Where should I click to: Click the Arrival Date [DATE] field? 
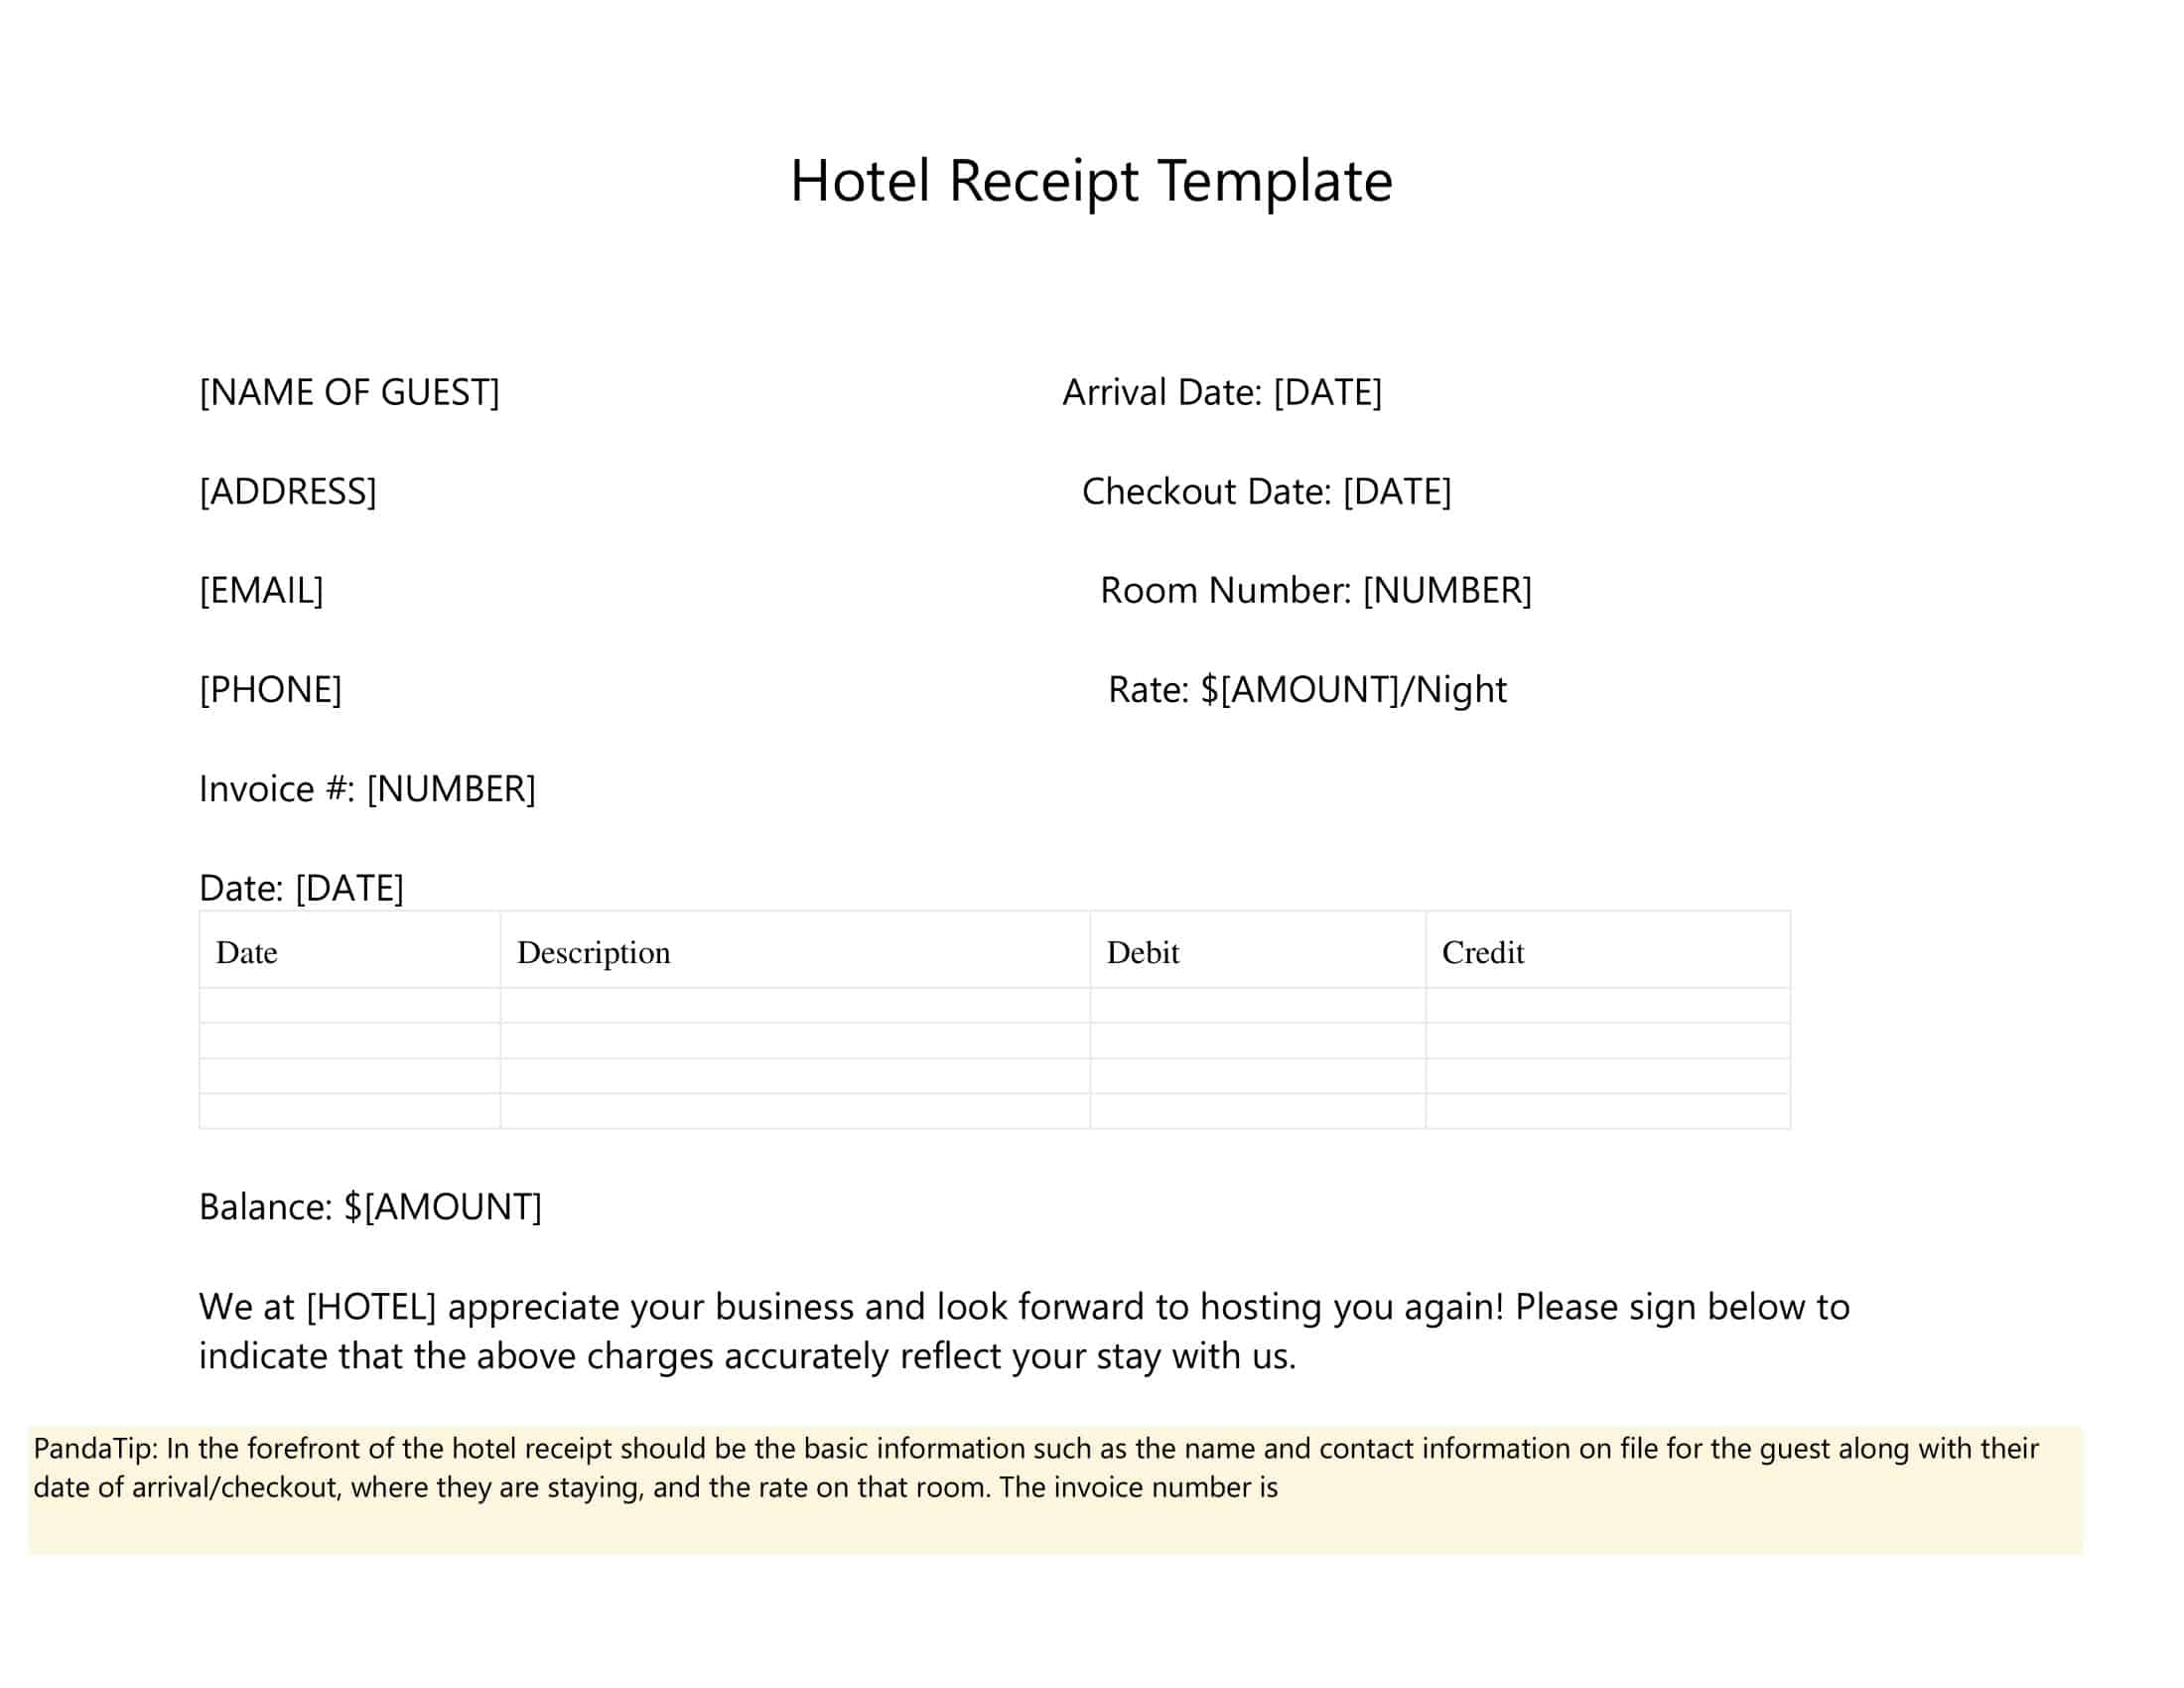click(1222, 392)
